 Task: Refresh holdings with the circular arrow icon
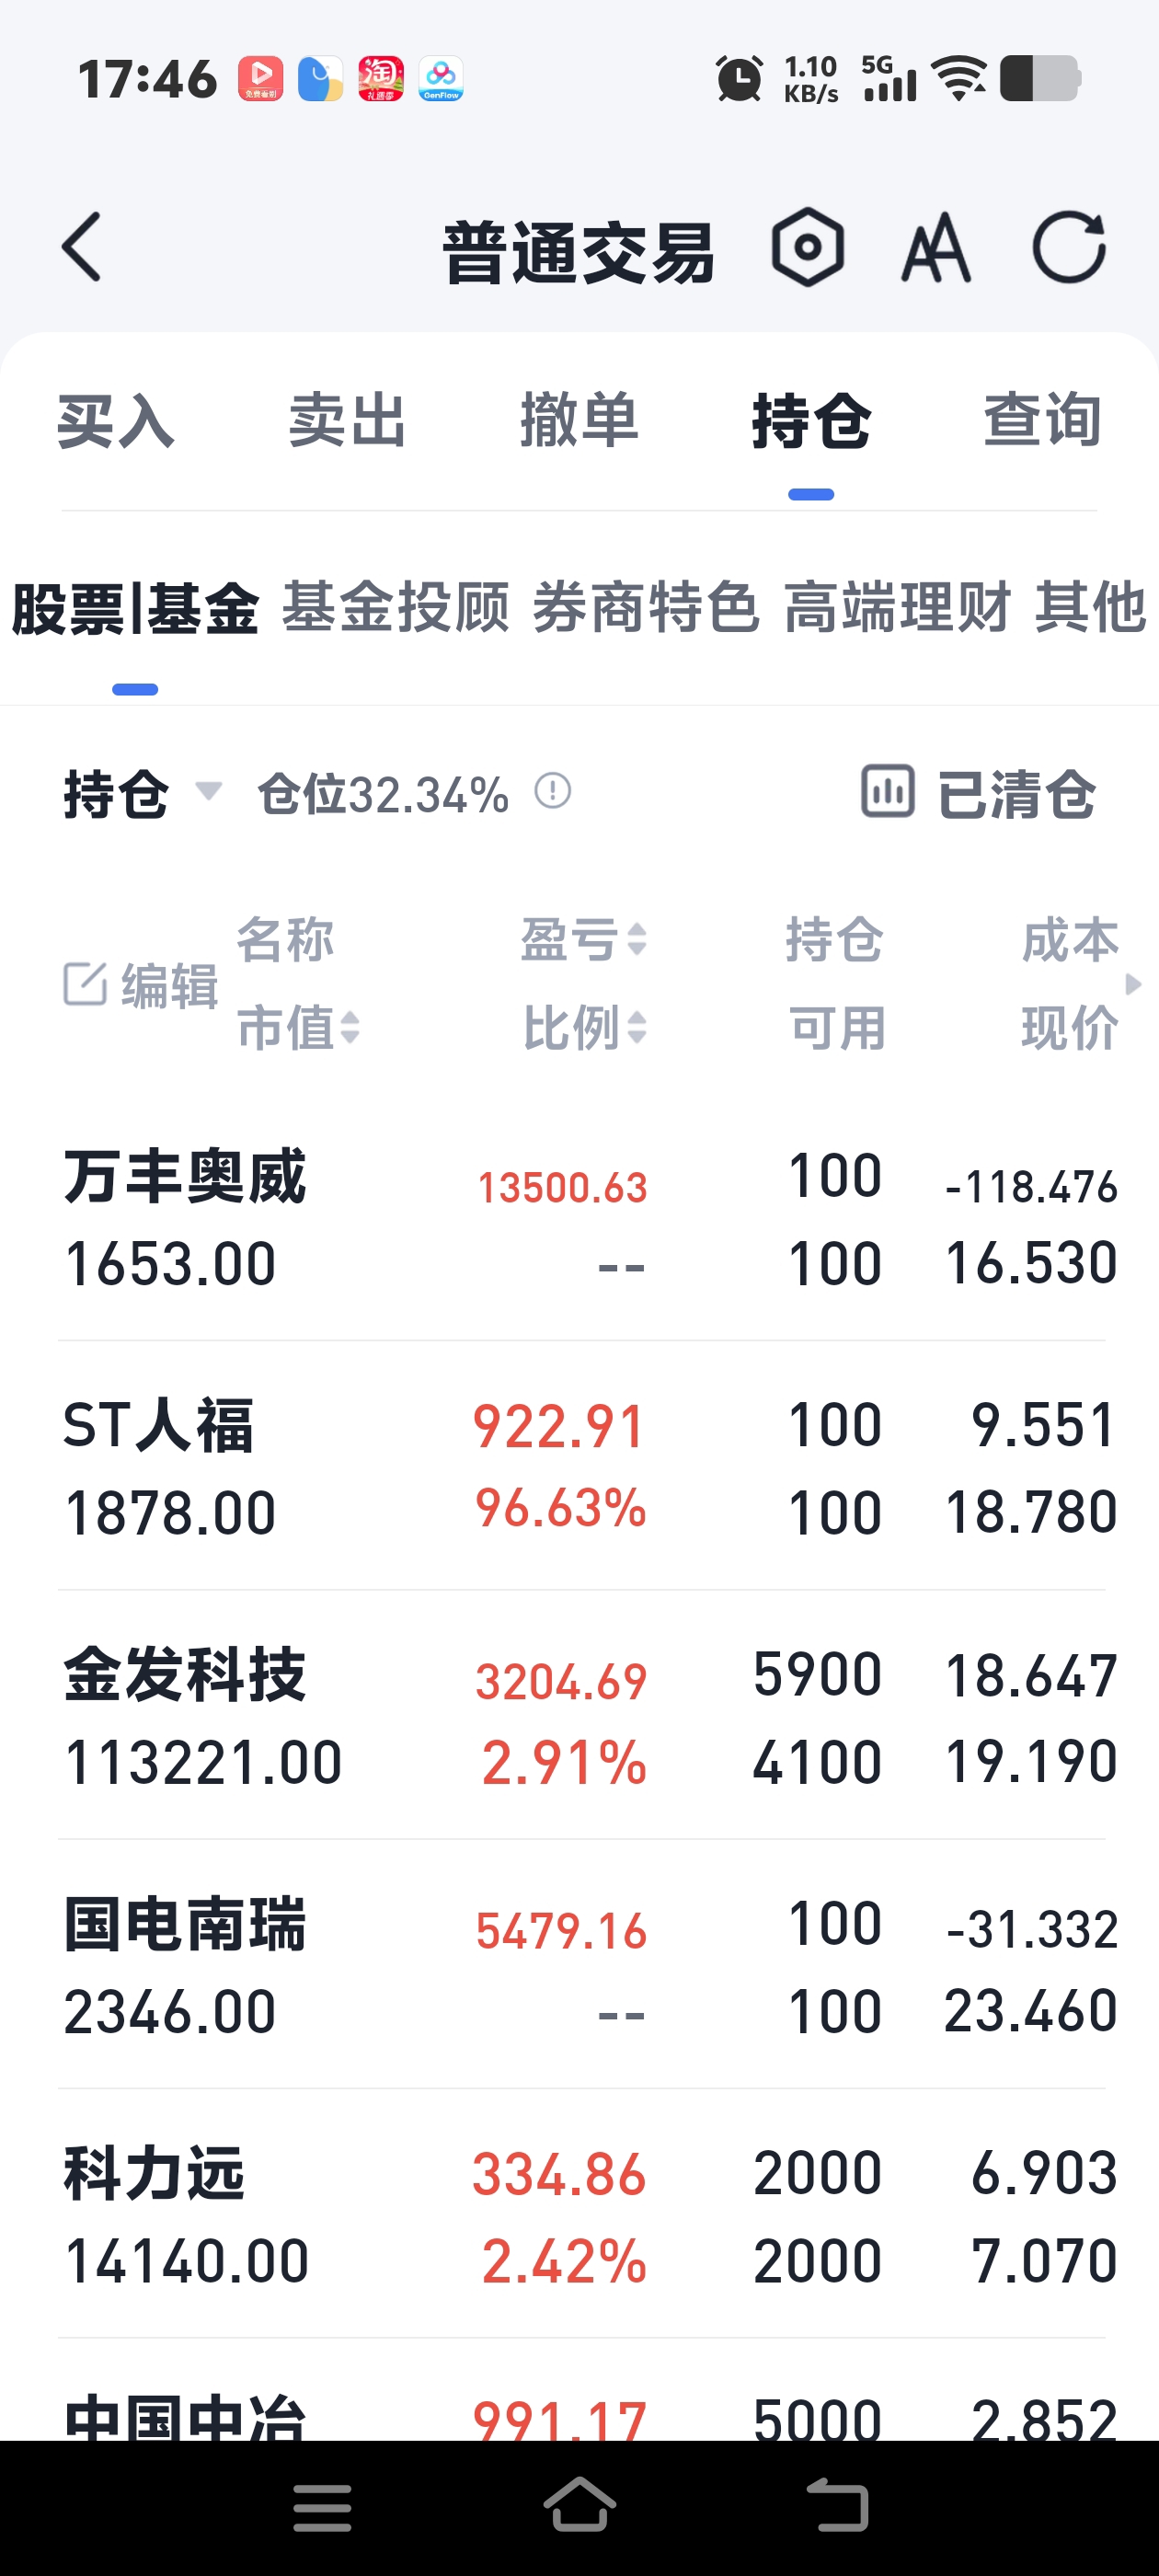pos(1069,247)
